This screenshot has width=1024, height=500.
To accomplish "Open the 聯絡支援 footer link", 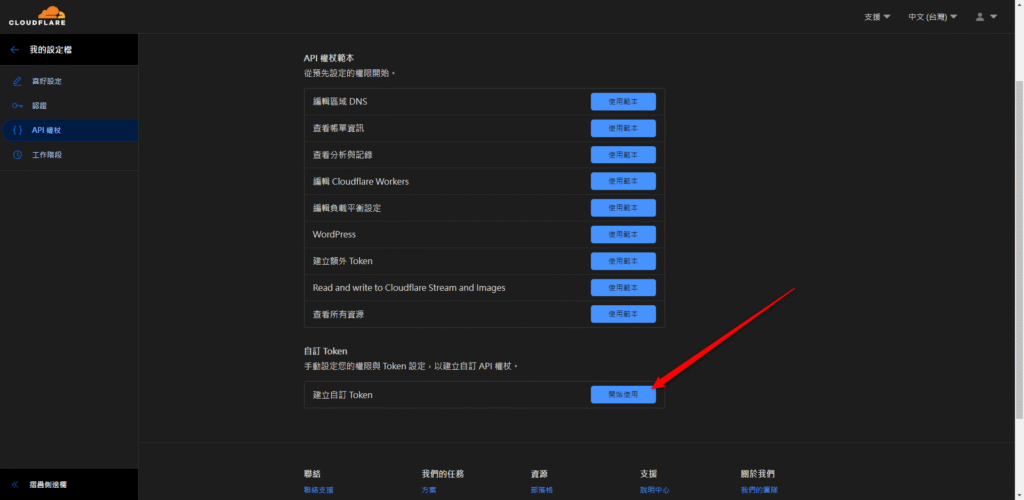I will (318, 490).
